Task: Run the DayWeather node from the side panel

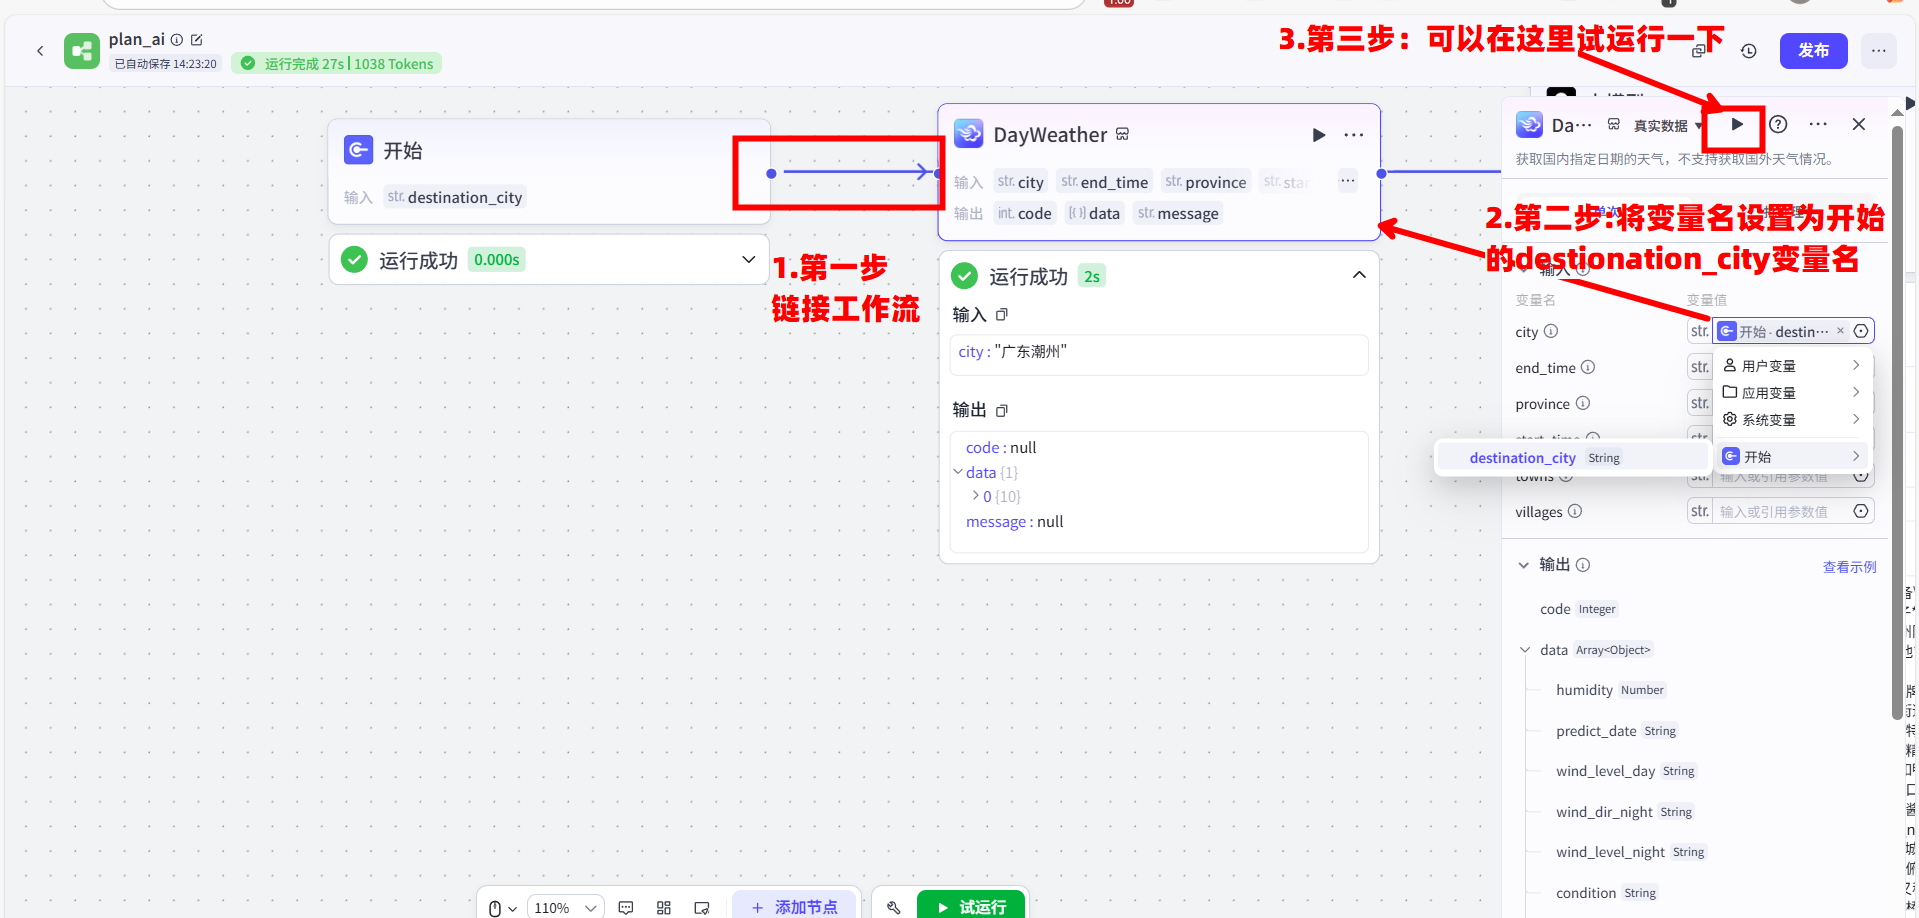Action: click(1737, 124)
